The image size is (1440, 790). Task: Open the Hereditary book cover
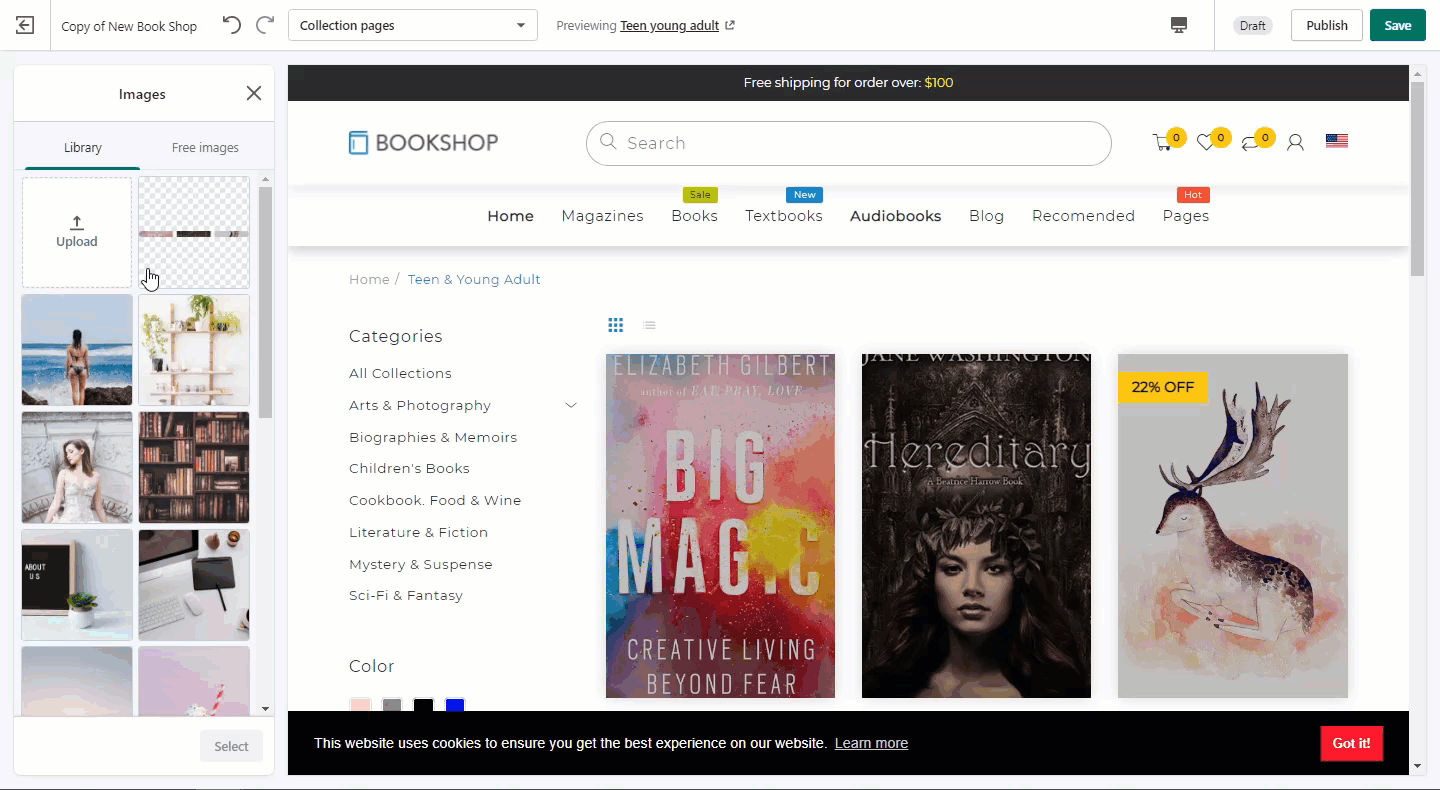(976, 526)
